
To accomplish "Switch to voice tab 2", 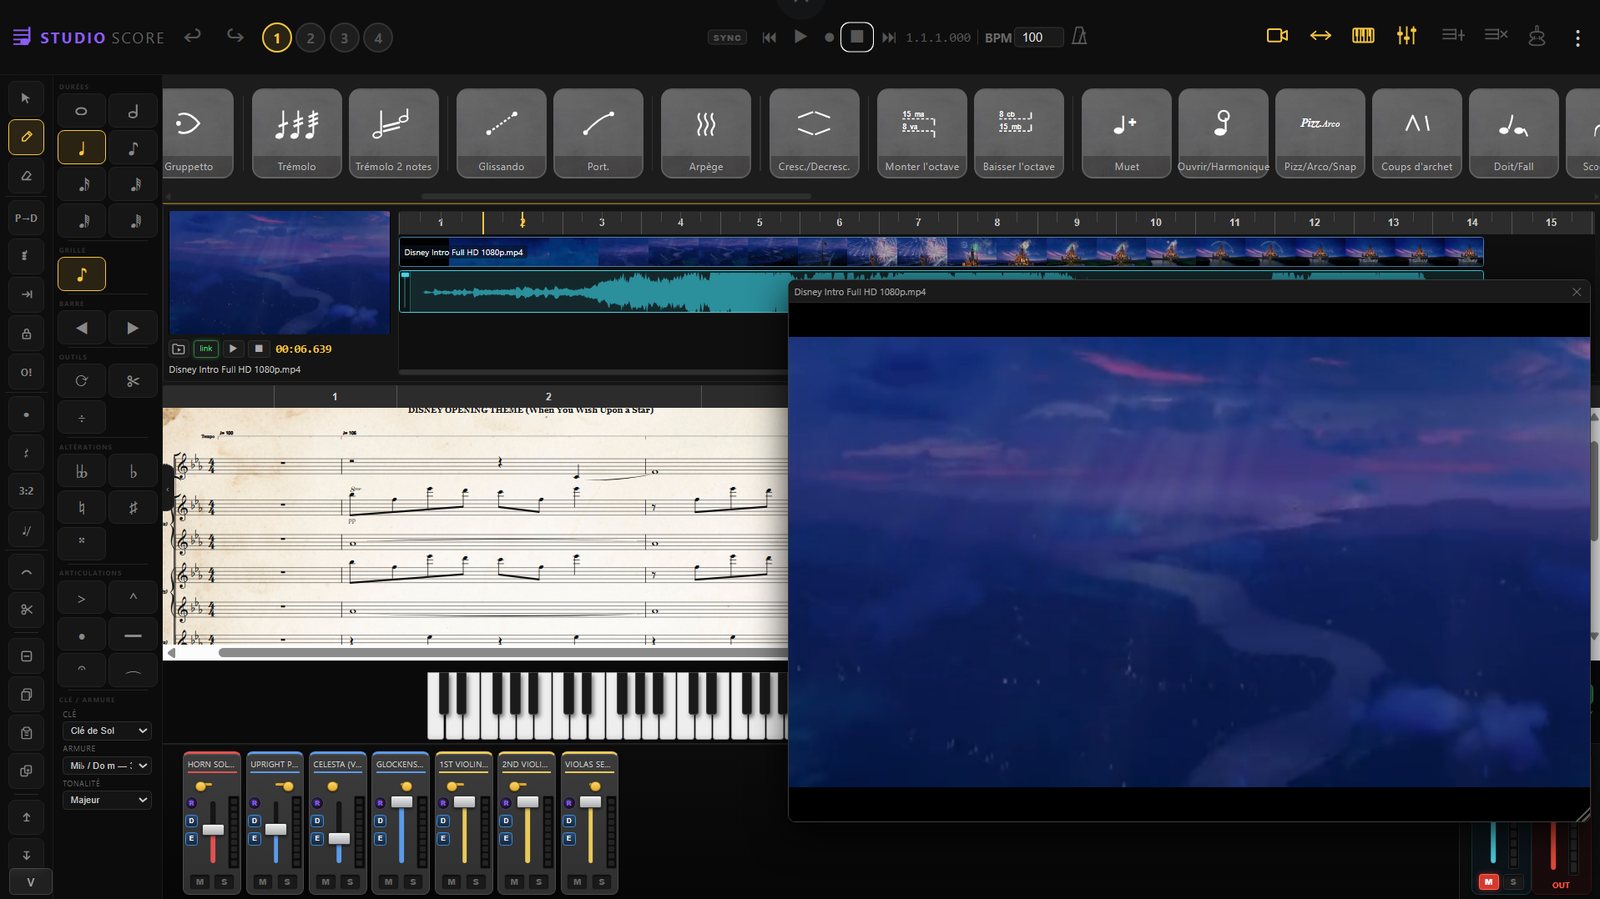I will (x=311, y=38).
